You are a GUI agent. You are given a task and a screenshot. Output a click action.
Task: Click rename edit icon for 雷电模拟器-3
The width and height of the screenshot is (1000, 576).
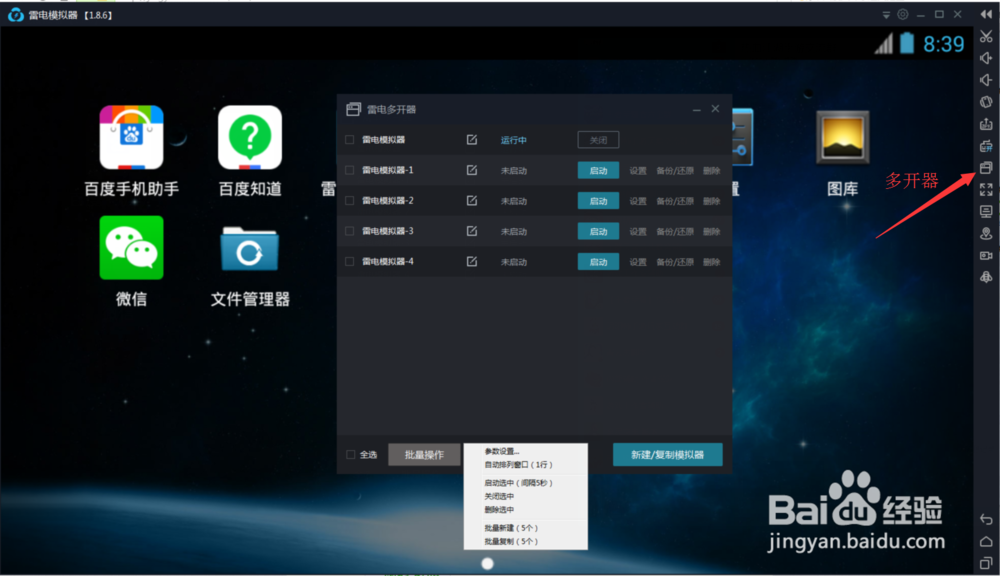472,231
